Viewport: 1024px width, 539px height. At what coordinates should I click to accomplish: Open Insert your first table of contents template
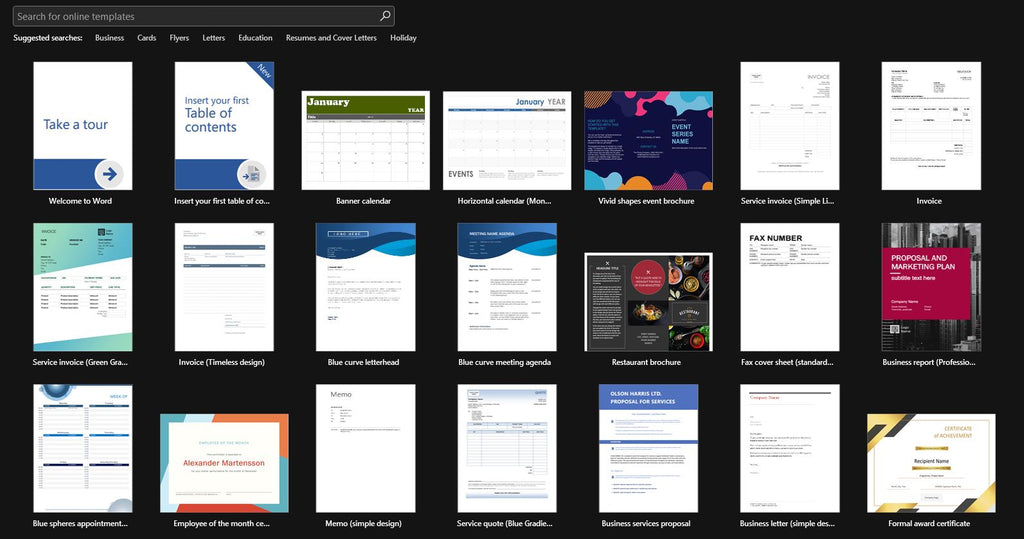tap(224, 126)
